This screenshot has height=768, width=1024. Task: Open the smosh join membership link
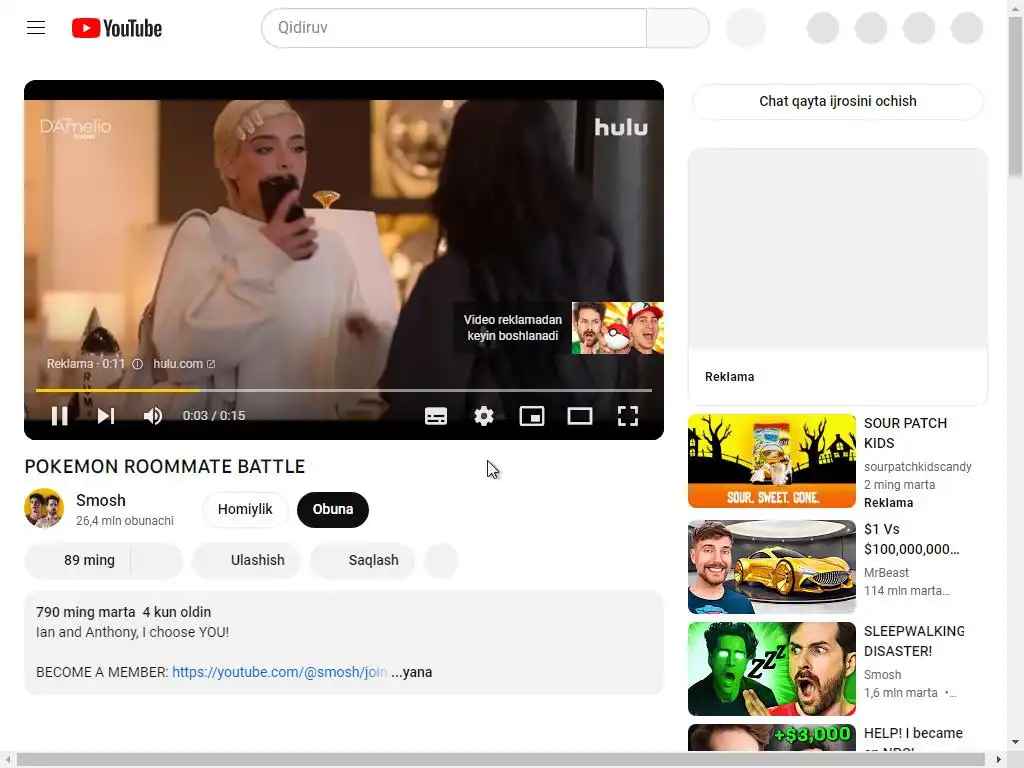coord(280,672)
